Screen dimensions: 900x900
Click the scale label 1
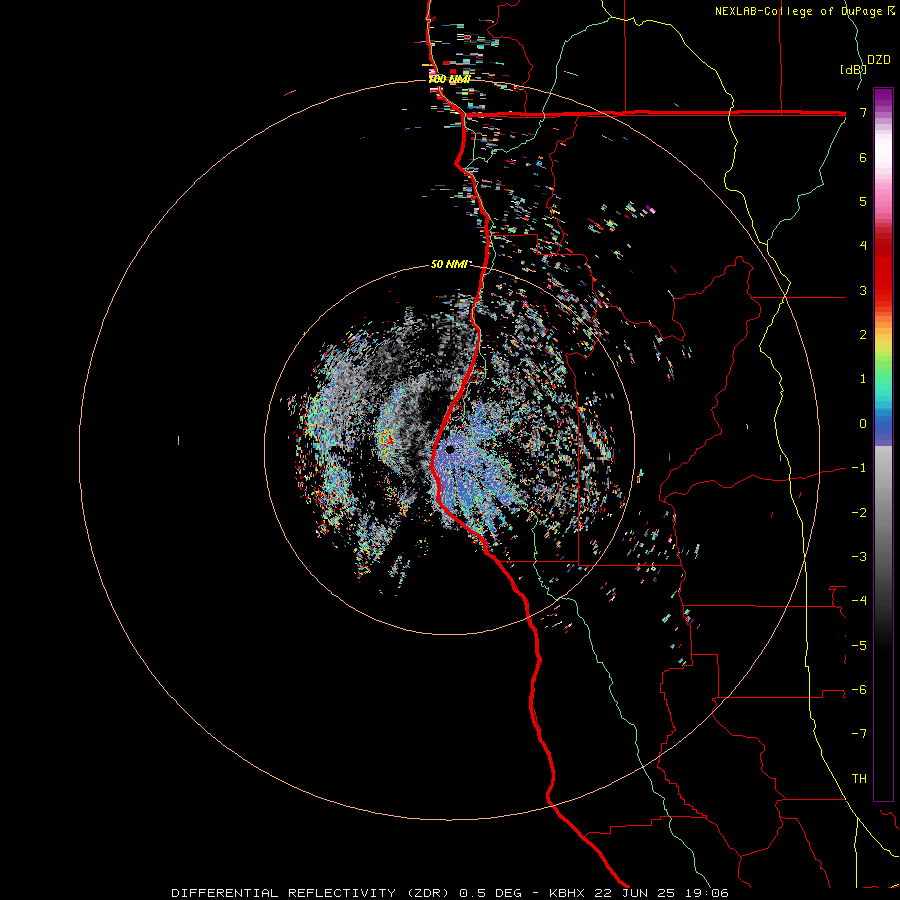click(863, 379)
